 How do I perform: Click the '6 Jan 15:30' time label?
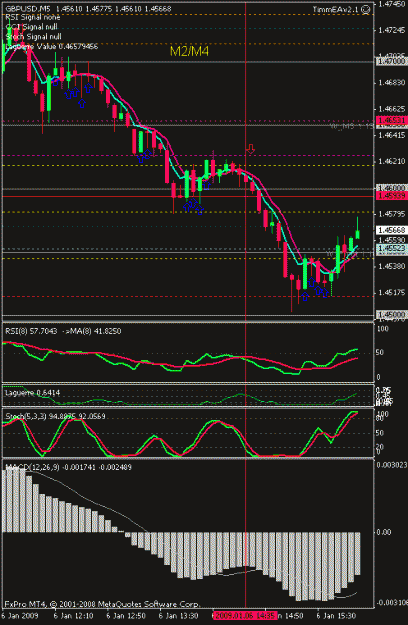click(x=336, y=615)
